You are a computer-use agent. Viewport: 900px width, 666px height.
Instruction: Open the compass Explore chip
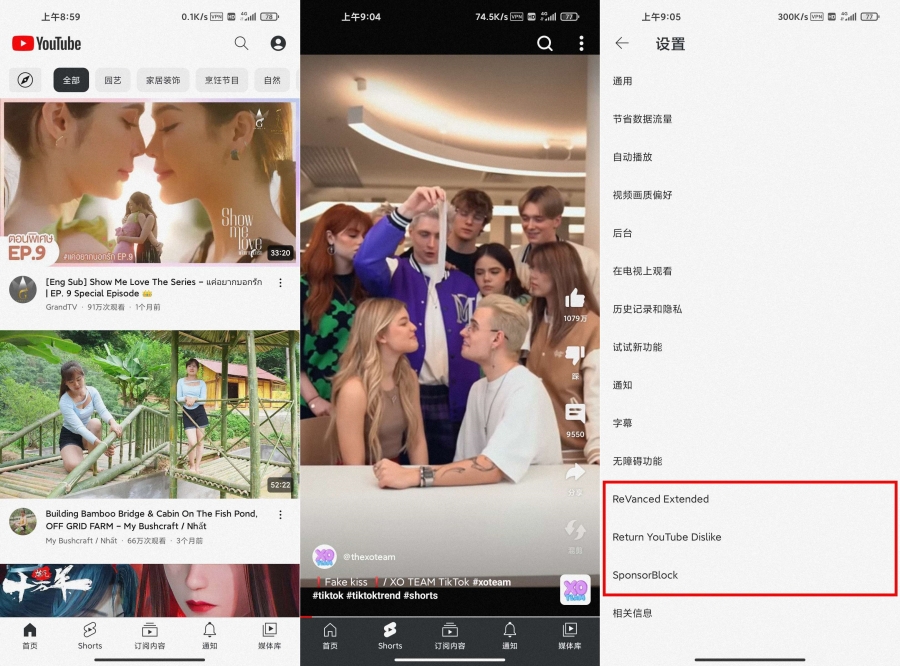click(x=24, y=80)
